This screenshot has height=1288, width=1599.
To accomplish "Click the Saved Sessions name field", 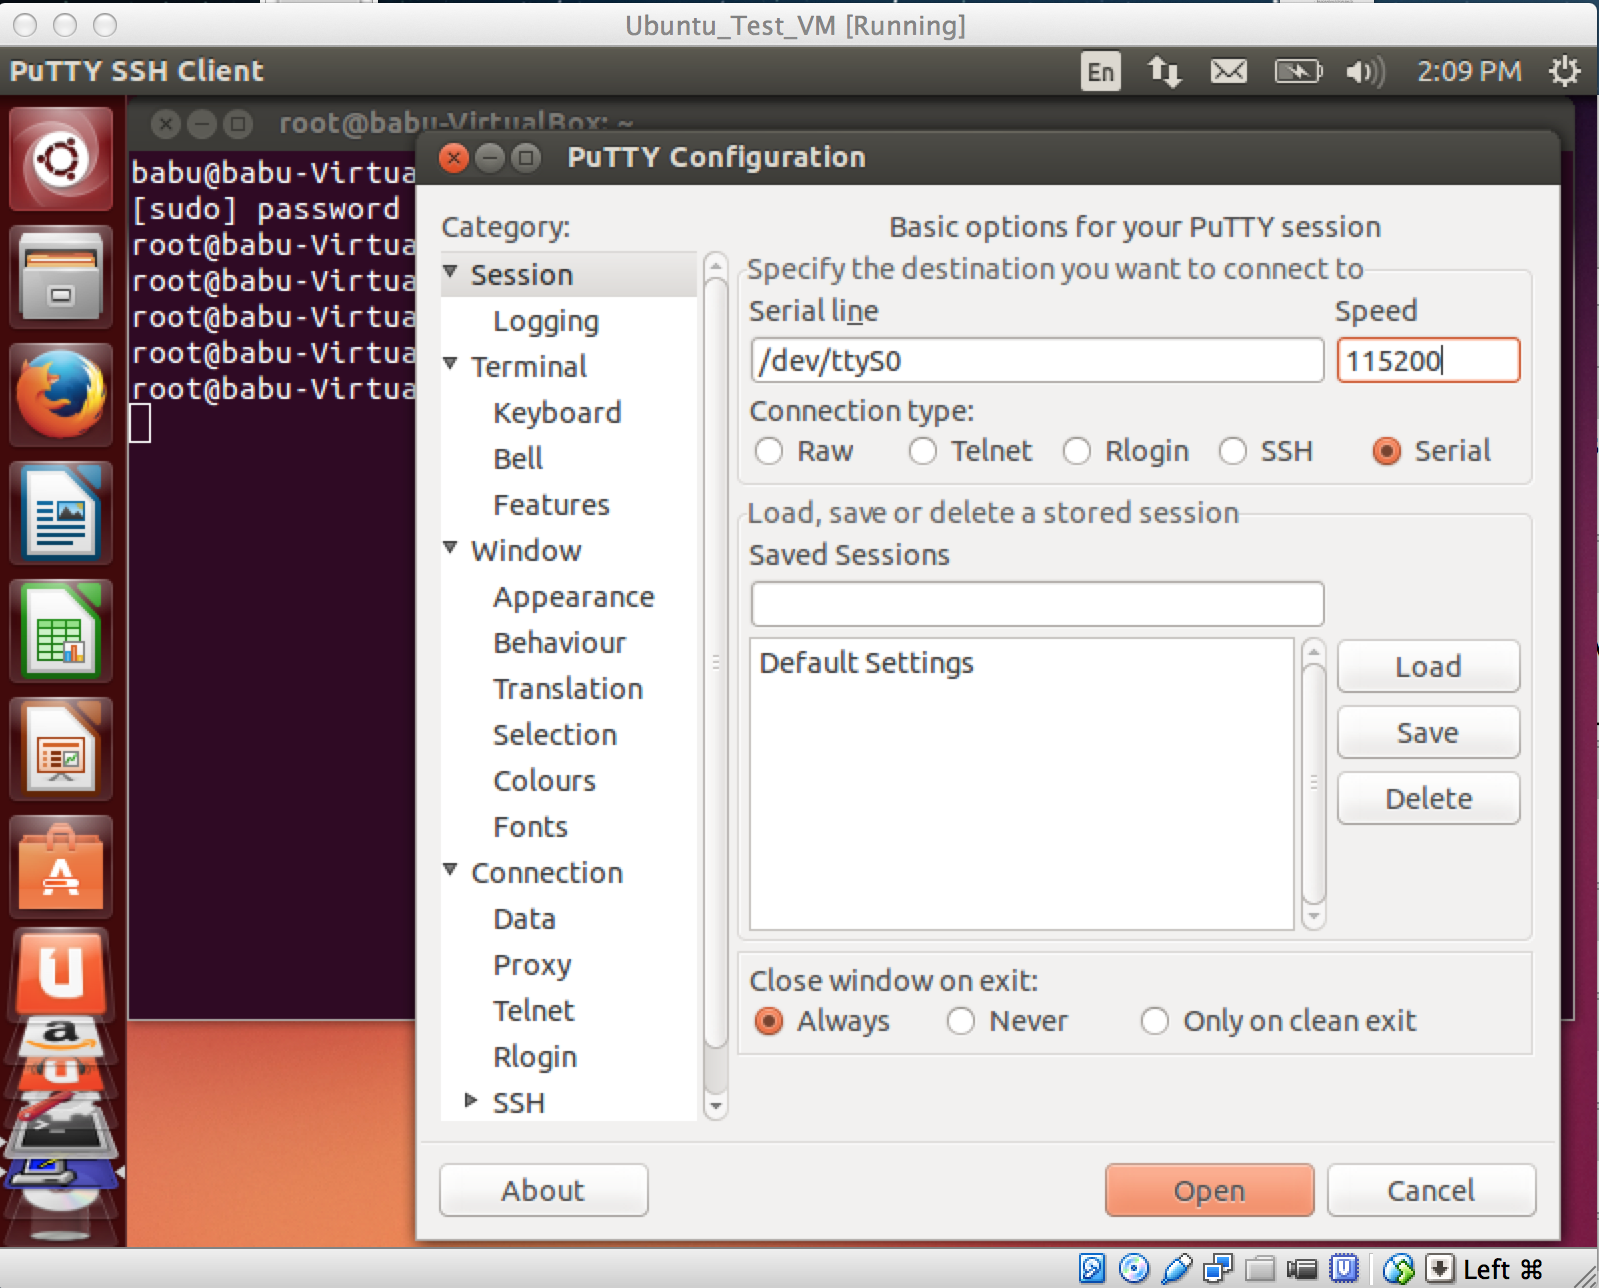I will (x=1037, y=604).
